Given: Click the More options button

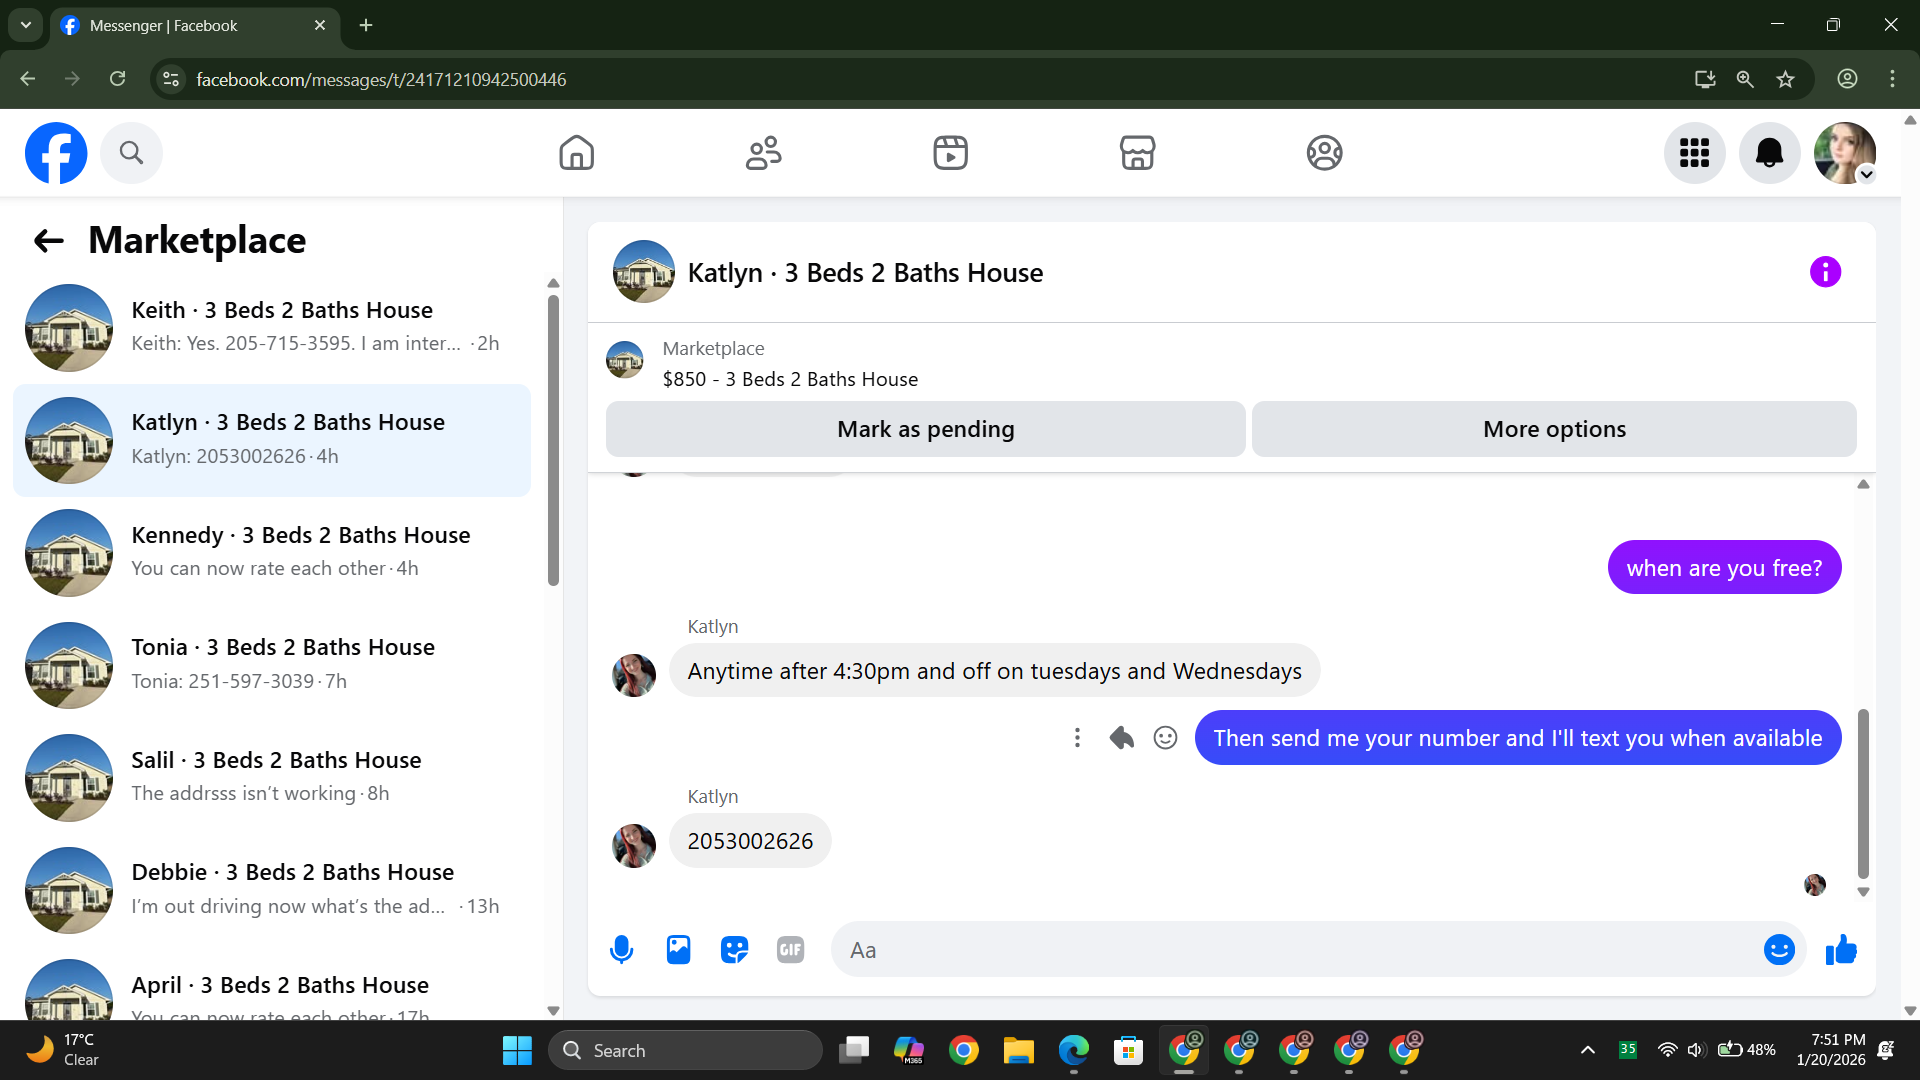Looking at the screenshot, I should [x=1554, y=429].
